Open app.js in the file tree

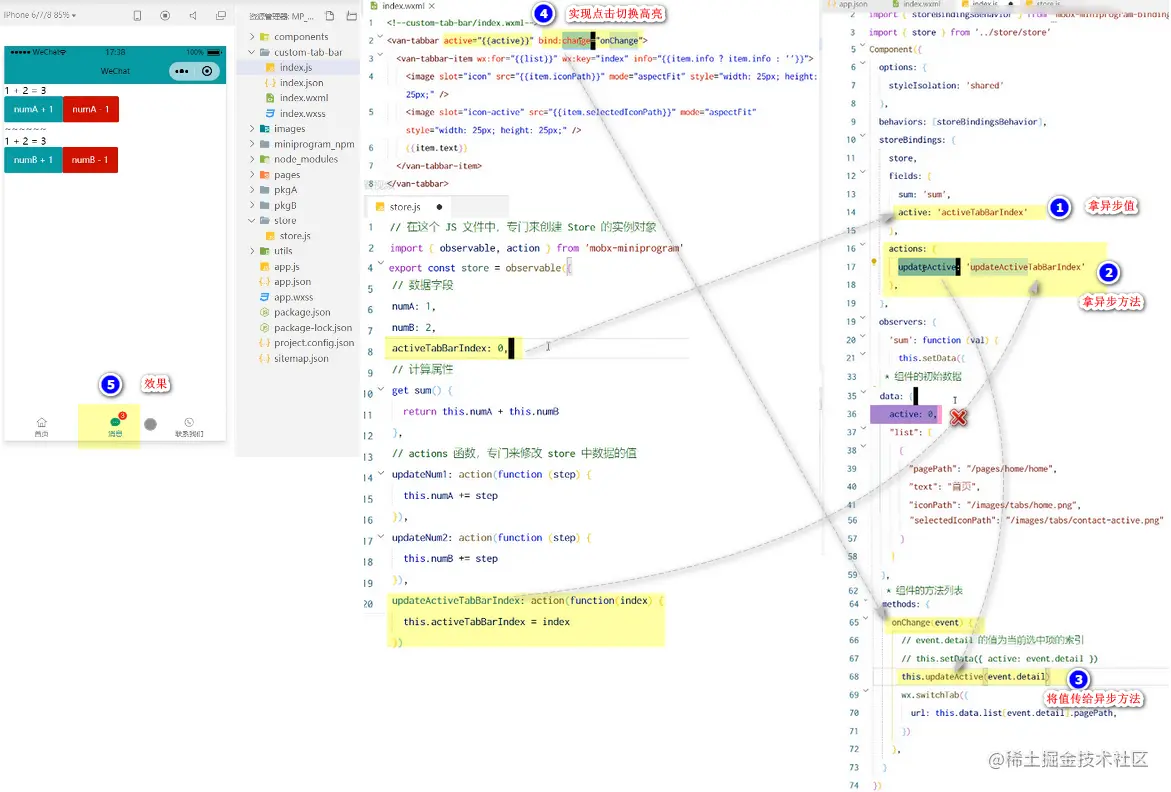pyautogui.click(x=287, y=266)
